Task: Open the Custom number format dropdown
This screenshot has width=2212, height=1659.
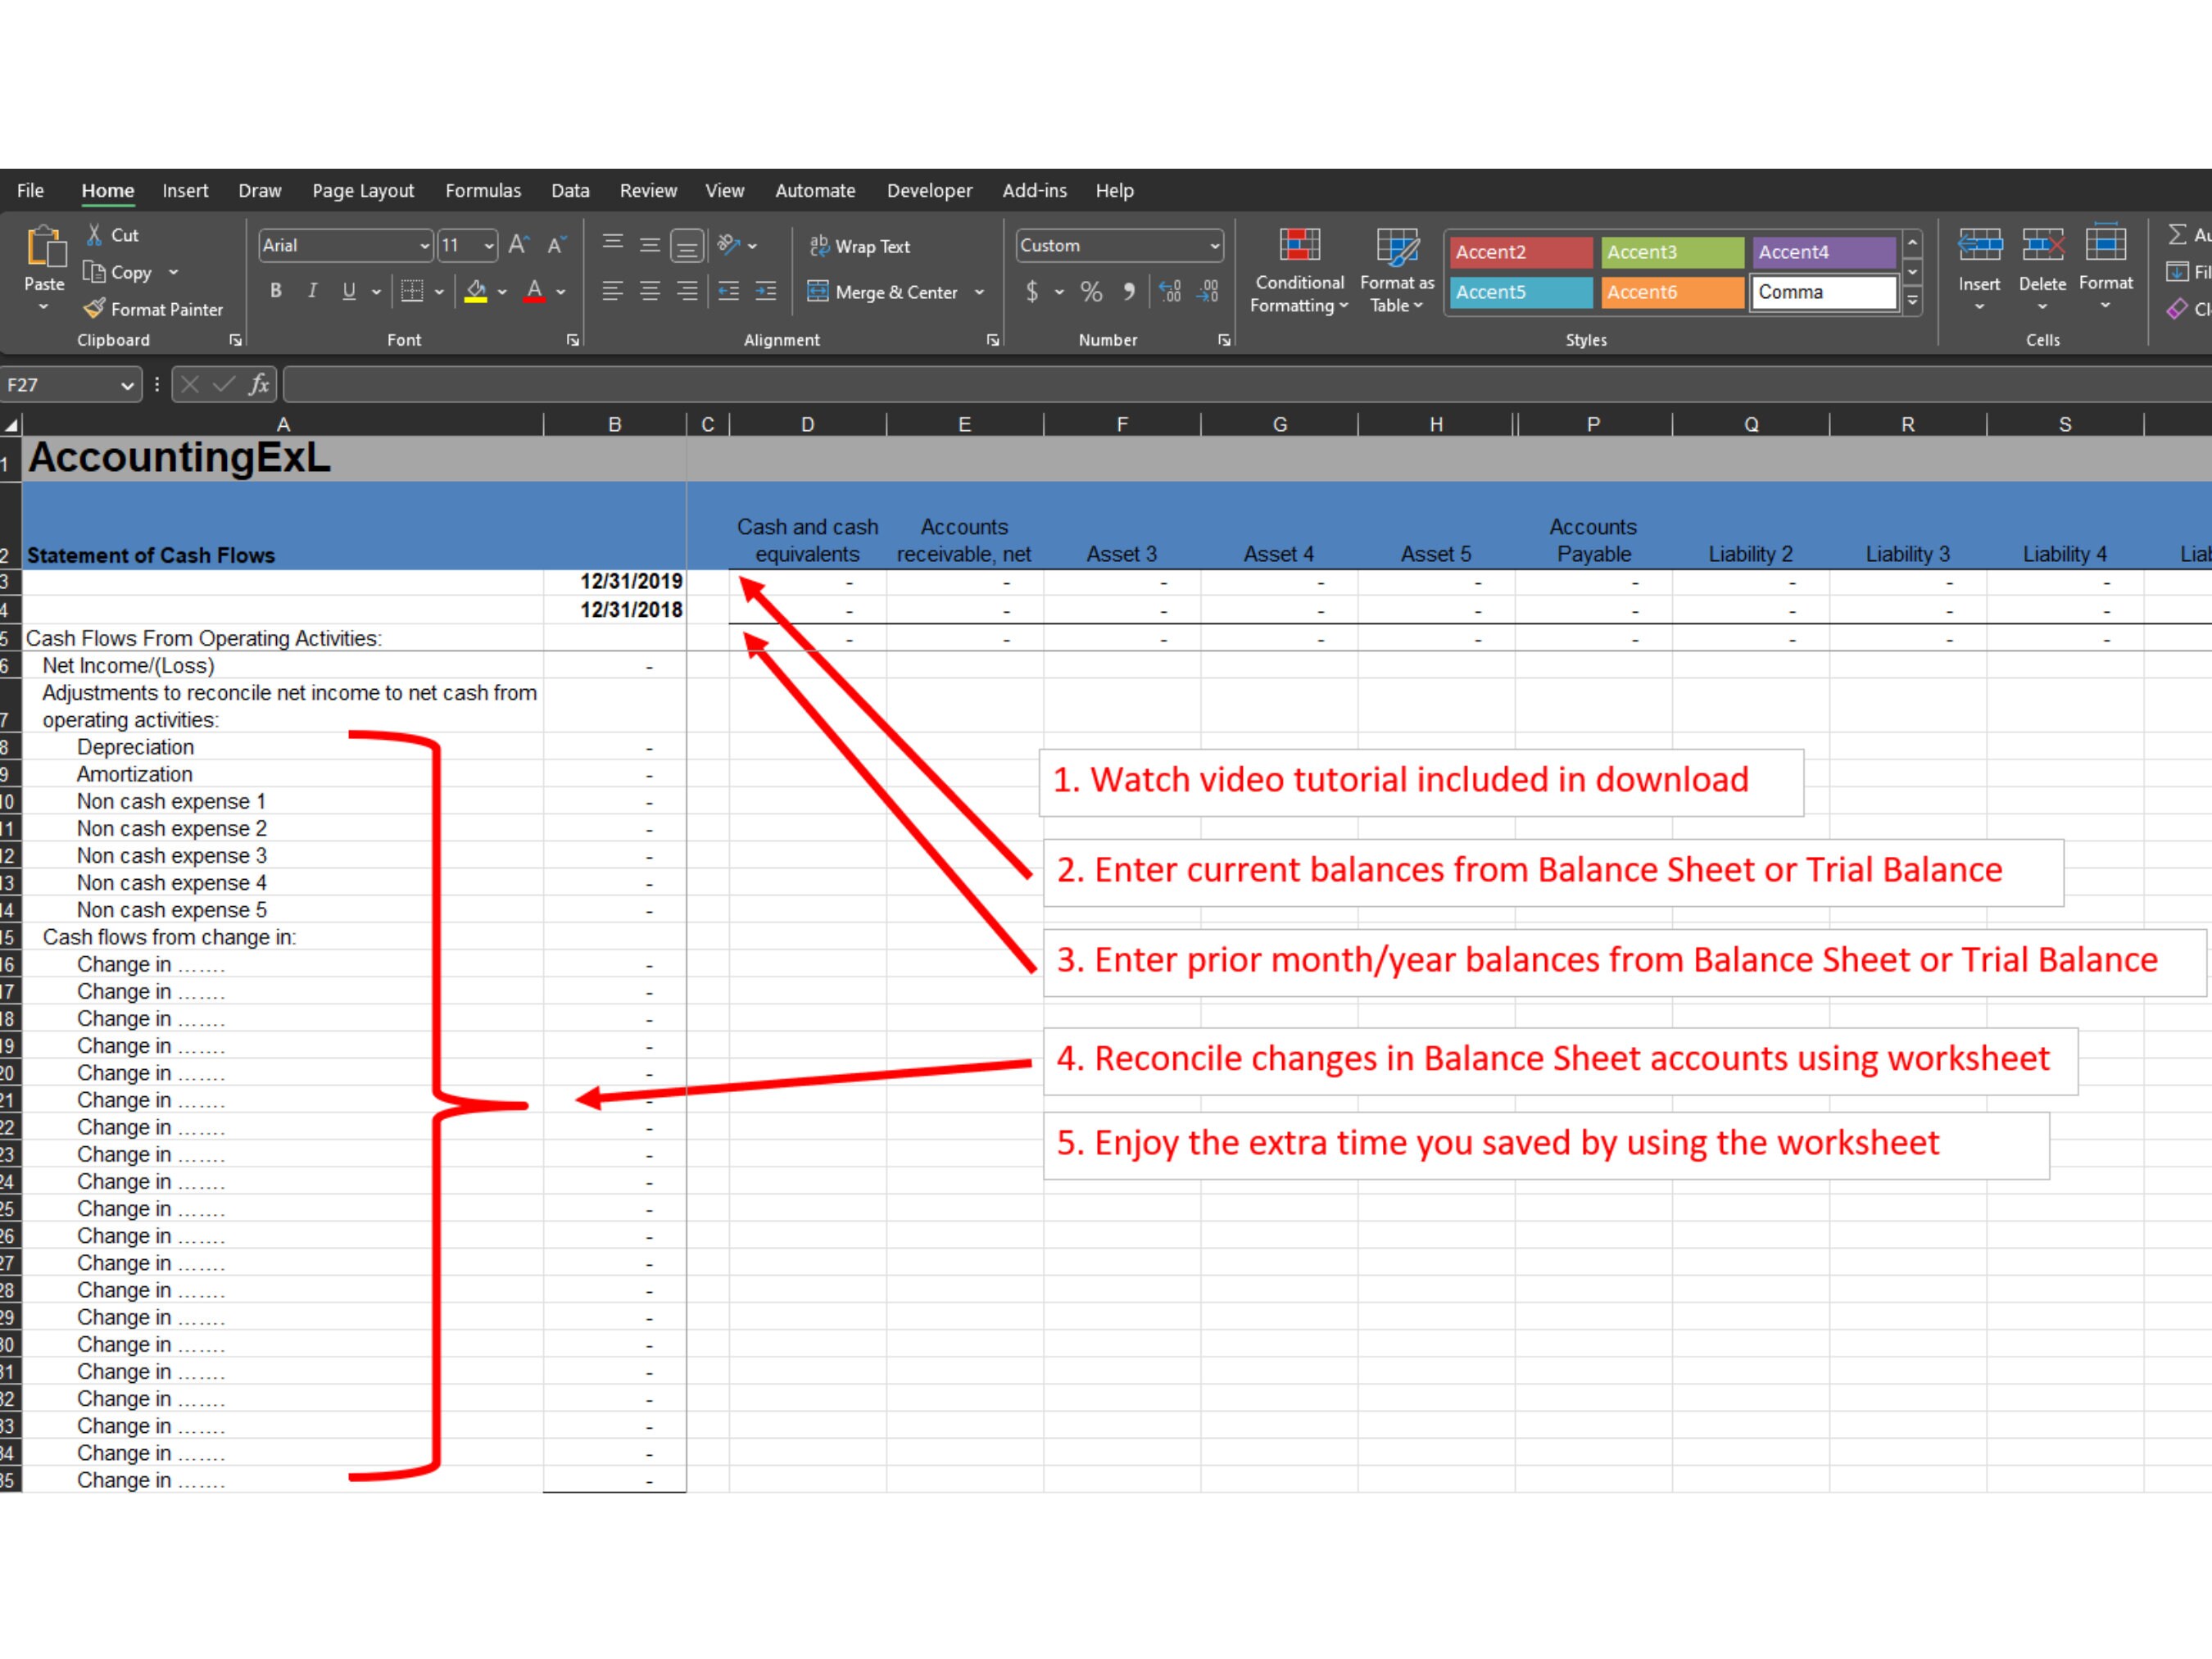Action: click(x=1214, y=246)
